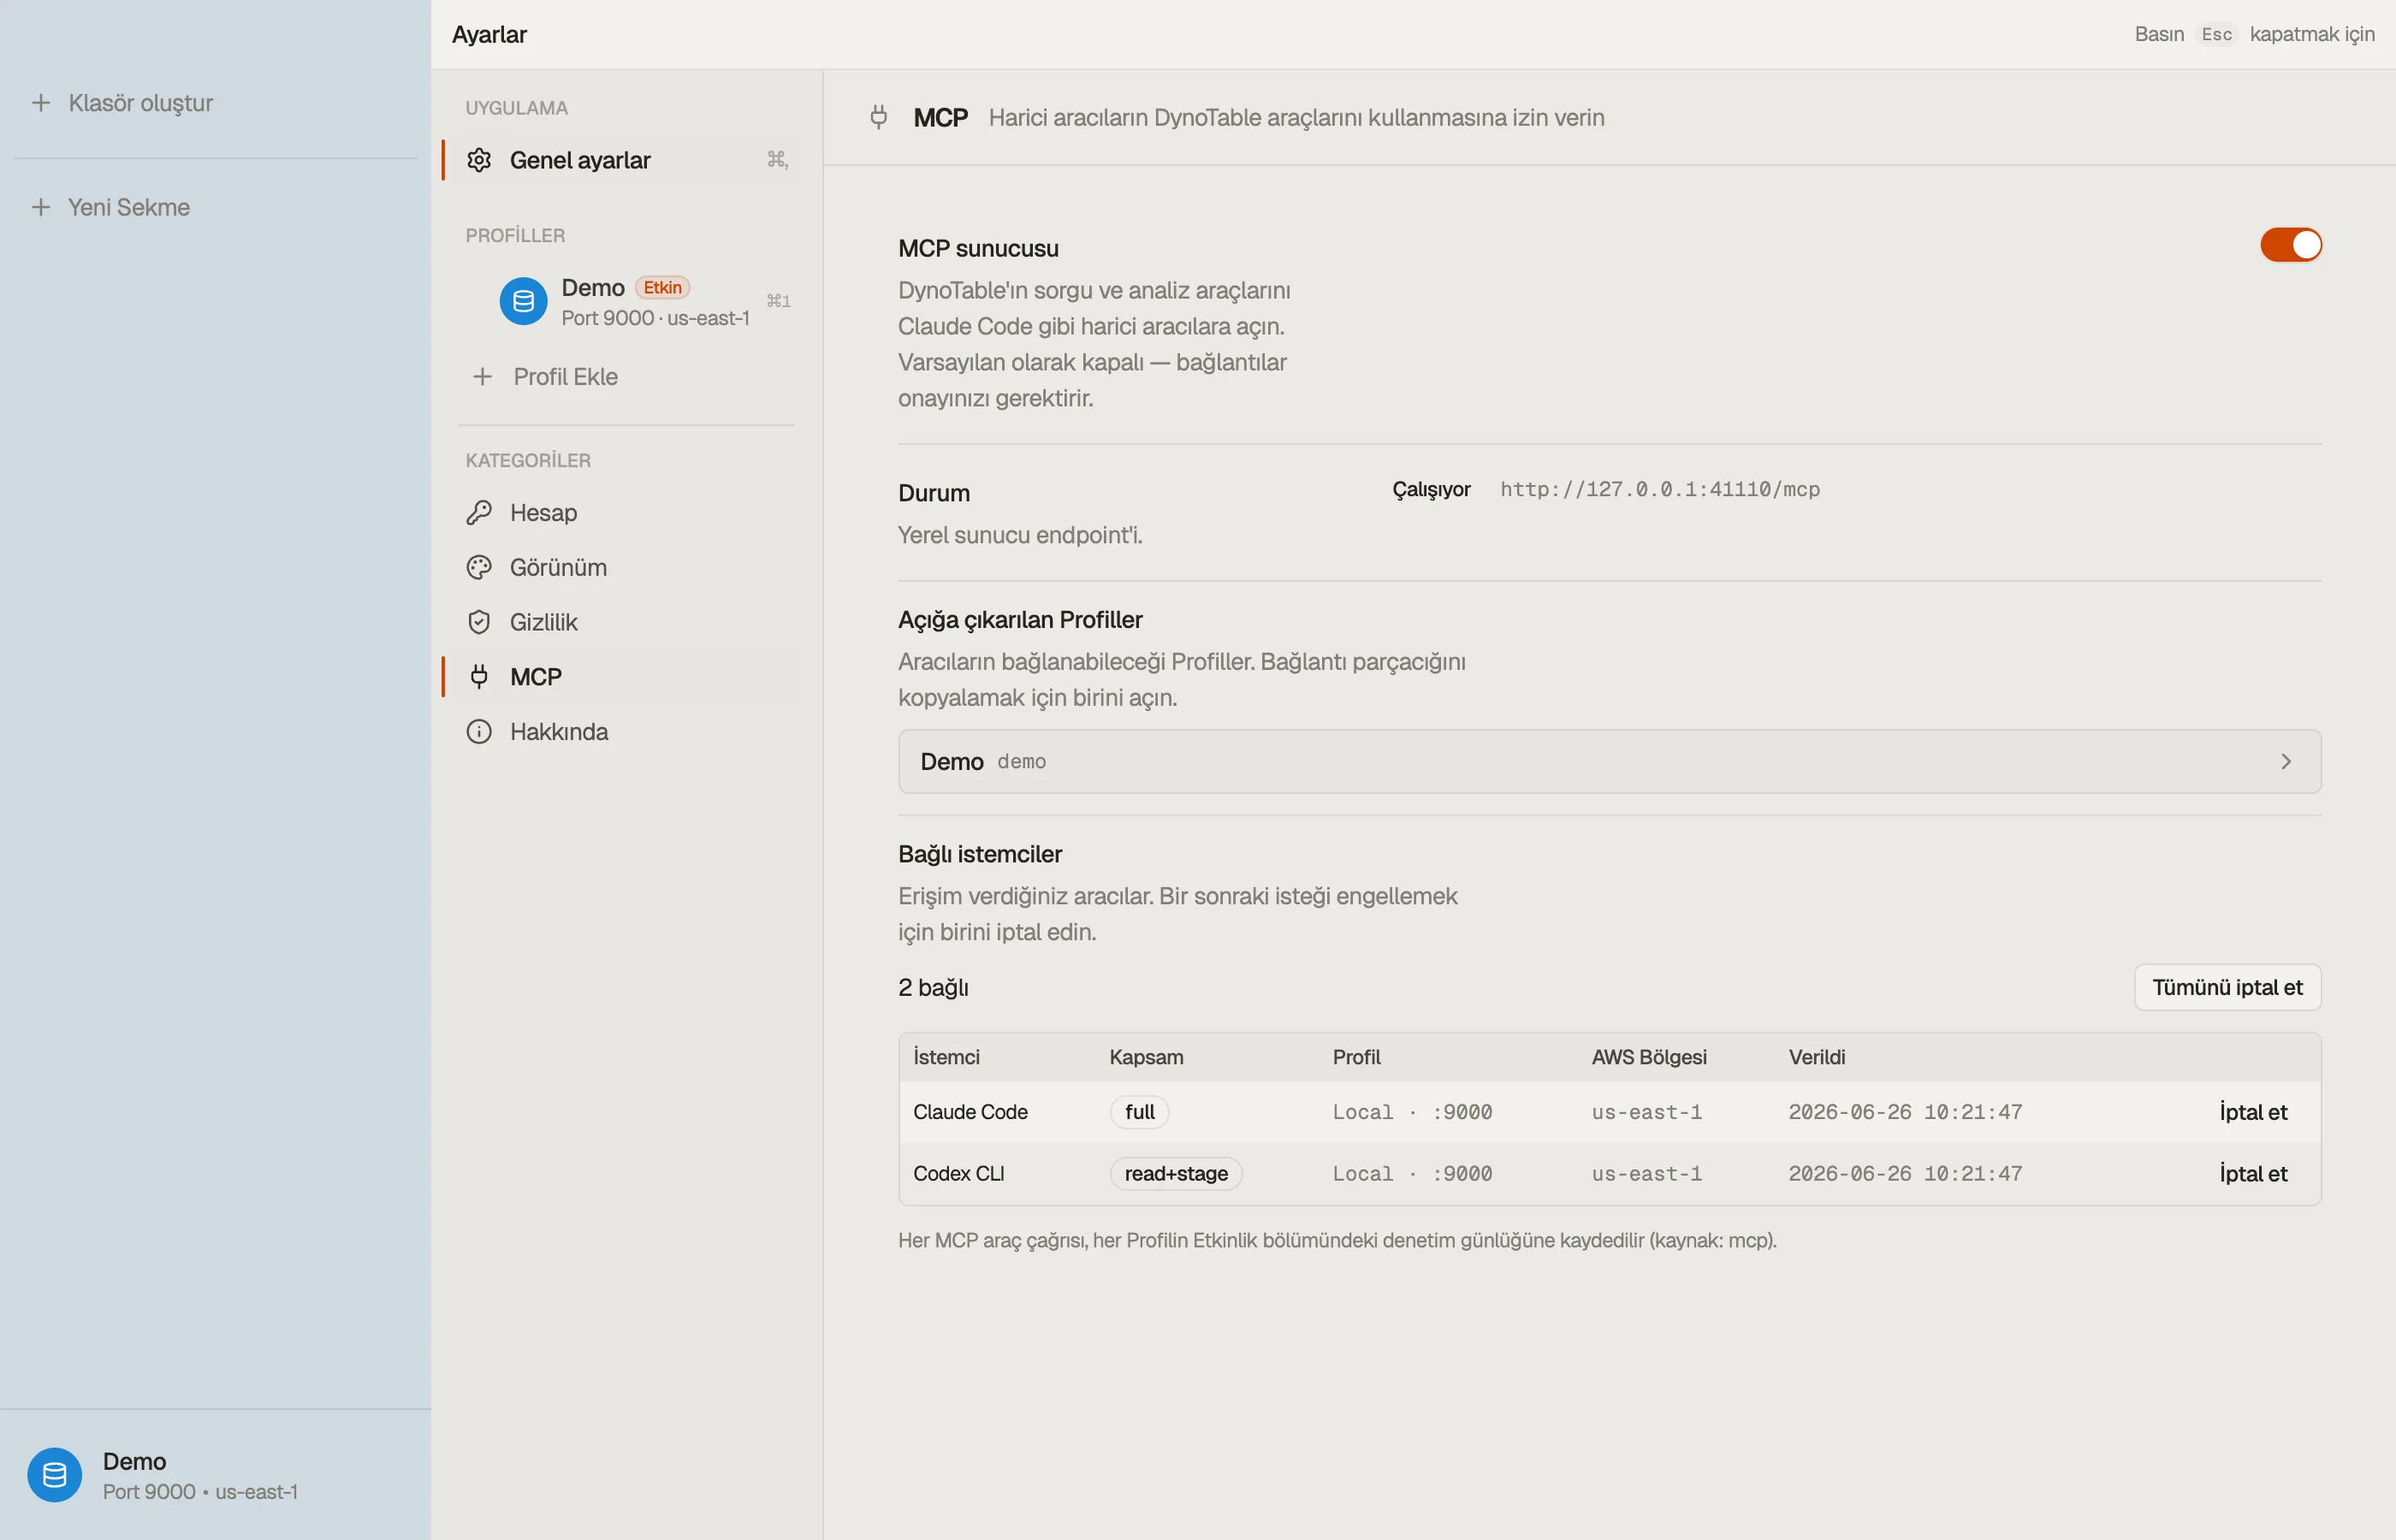Viewport: 2396px width, 1540px height.
Task: Revoke Codex CLI with İptal et
Action: [2253, 1174]
